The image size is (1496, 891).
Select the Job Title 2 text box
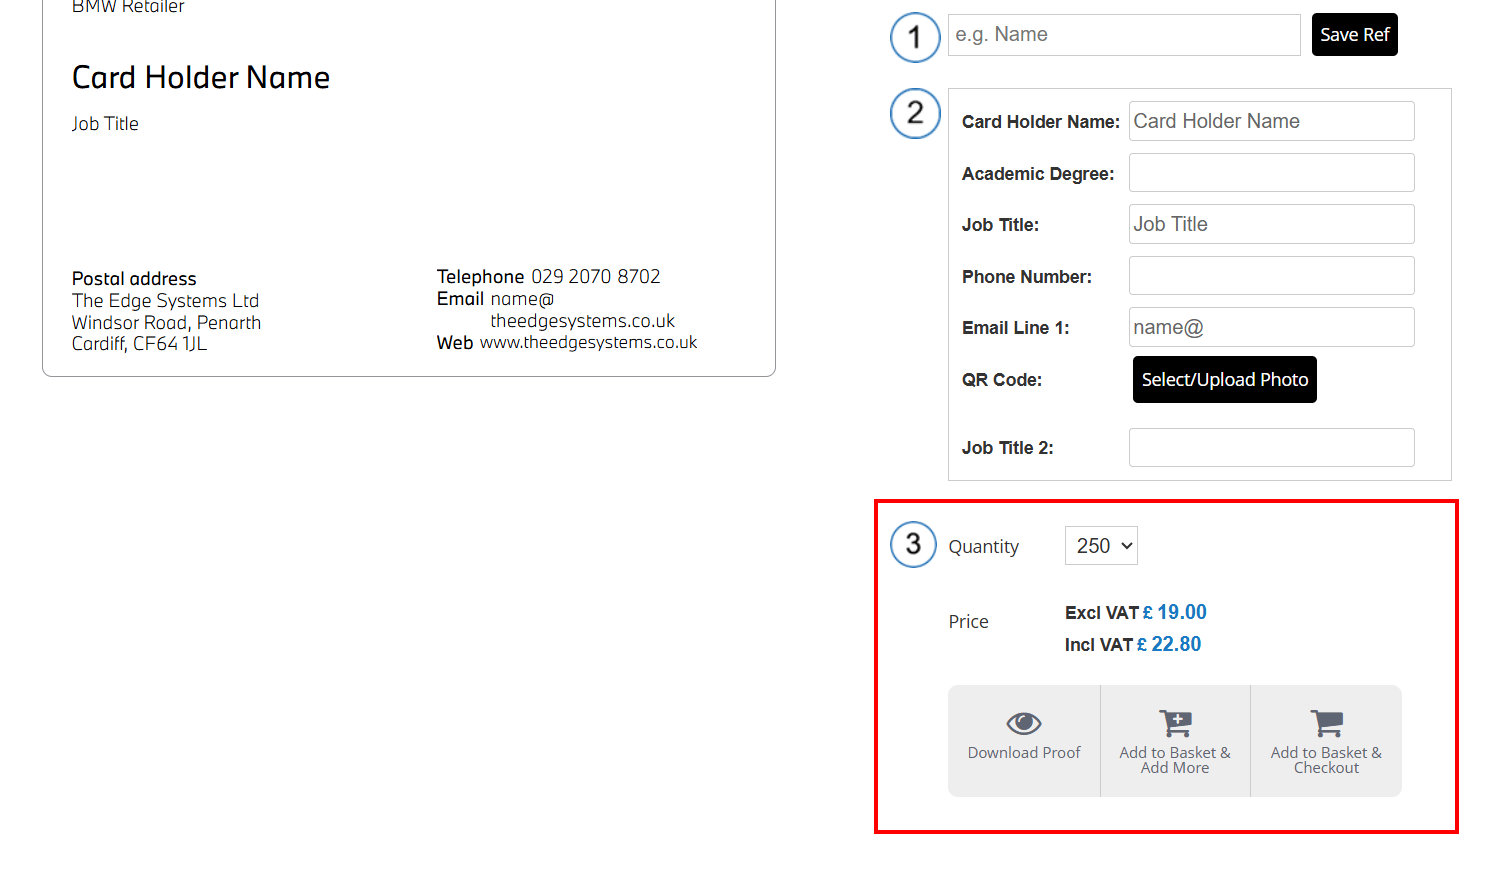point(1271,448)
